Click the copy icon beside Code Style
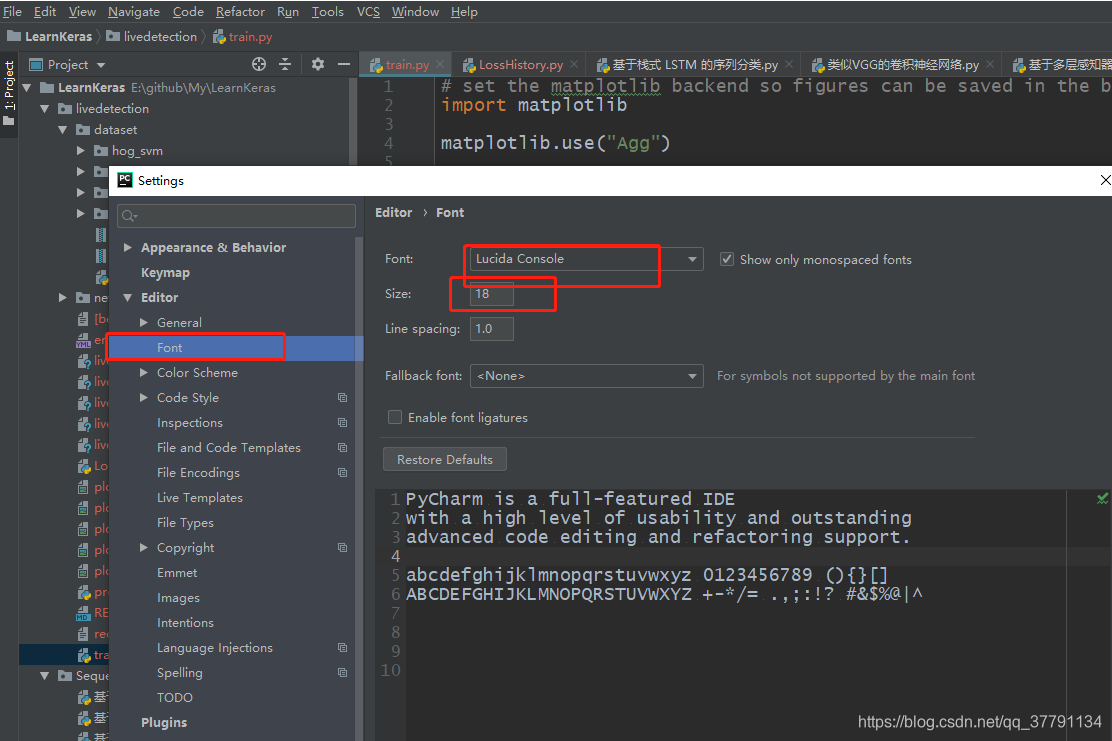This screenshot has height=741, width=1112. tap(343, 398)
